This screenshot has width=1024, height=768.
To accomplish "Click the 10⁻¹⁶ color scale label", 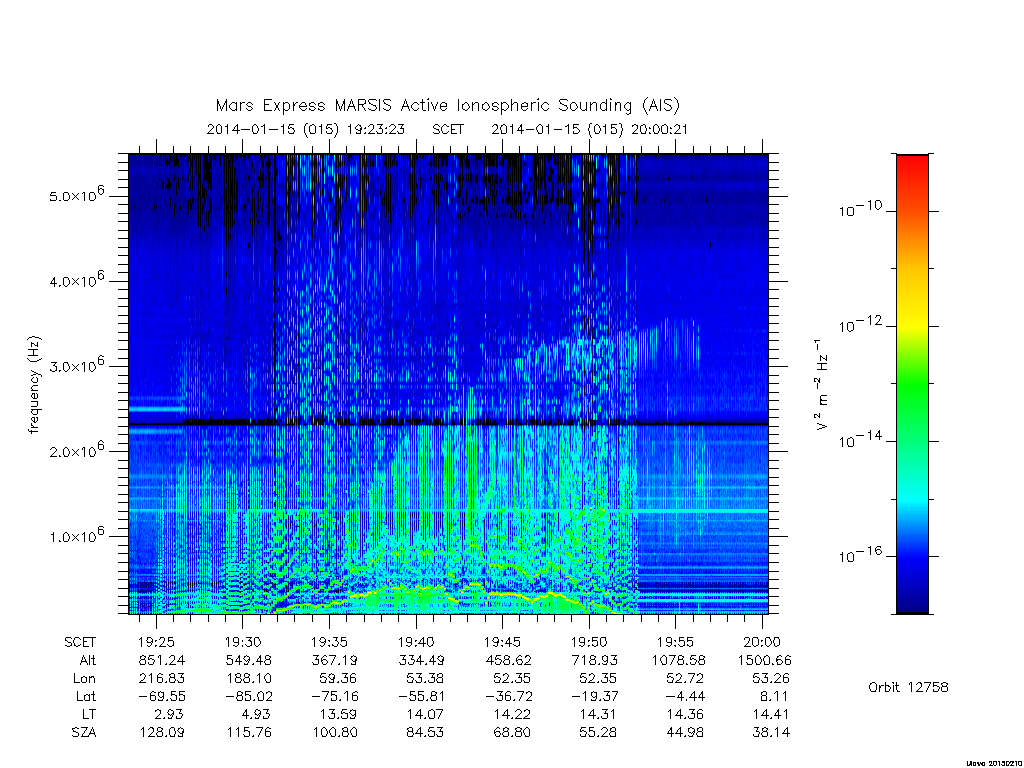I will (860, 554).
